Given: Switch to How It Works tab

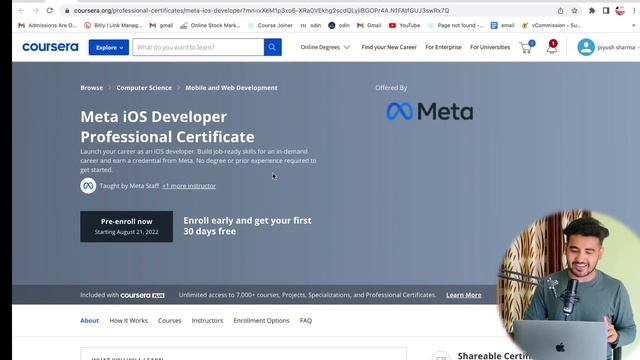Looking at the screenshot, I should (x=129, y=321).
